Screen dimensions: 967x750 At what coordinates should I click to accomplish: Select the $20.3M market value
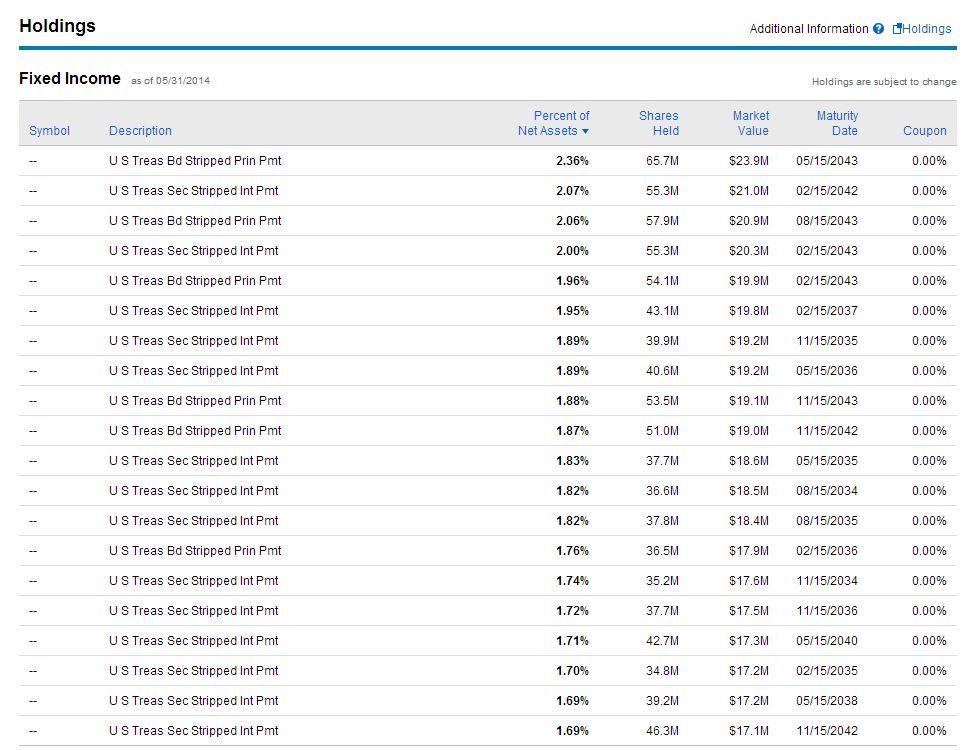[749, 251]
